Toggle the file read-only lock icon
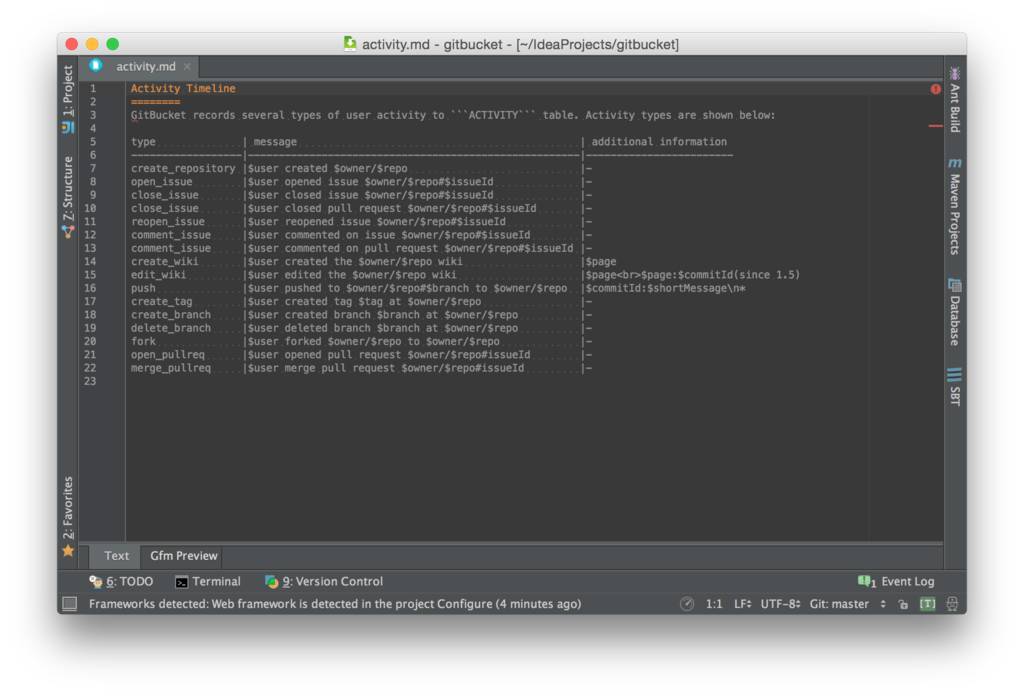 point(903,604)
